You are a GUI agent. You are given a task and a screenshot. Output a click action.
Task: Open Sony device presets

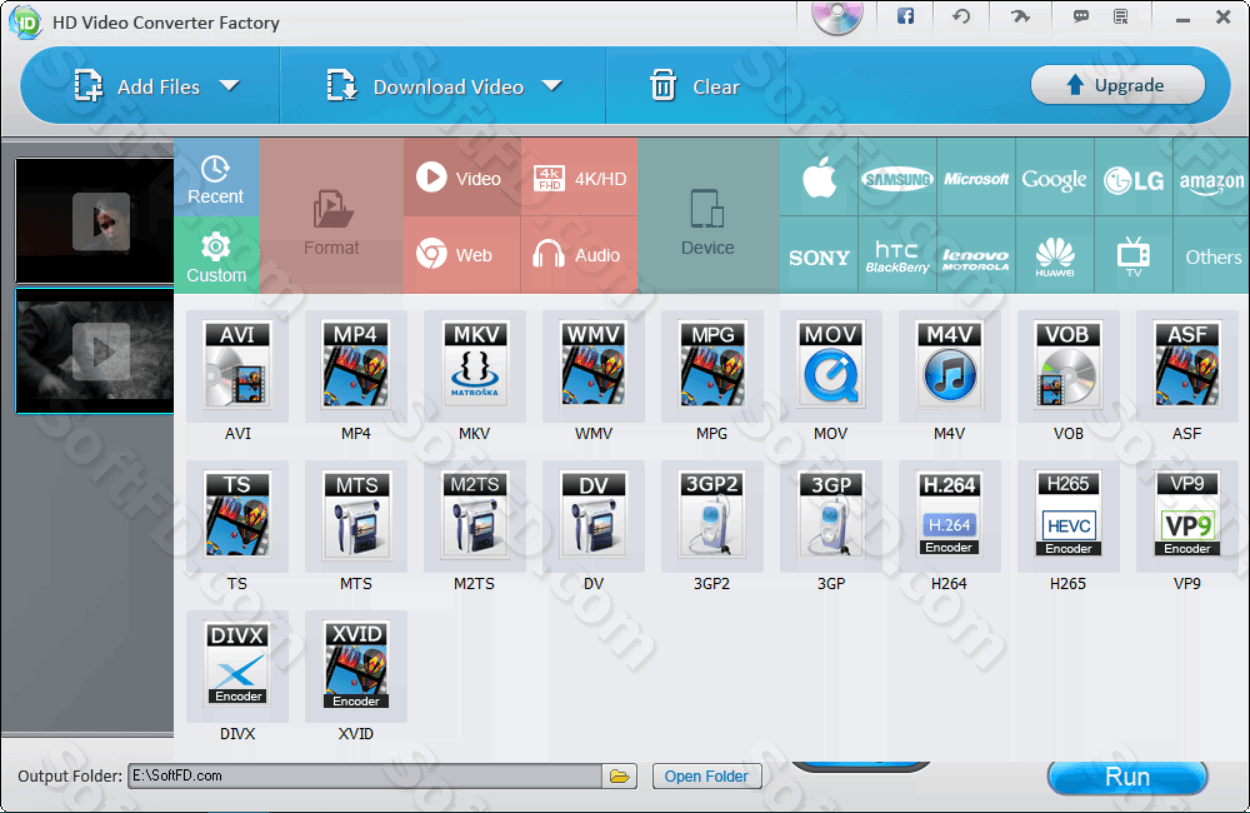click(x=819, y=256)
